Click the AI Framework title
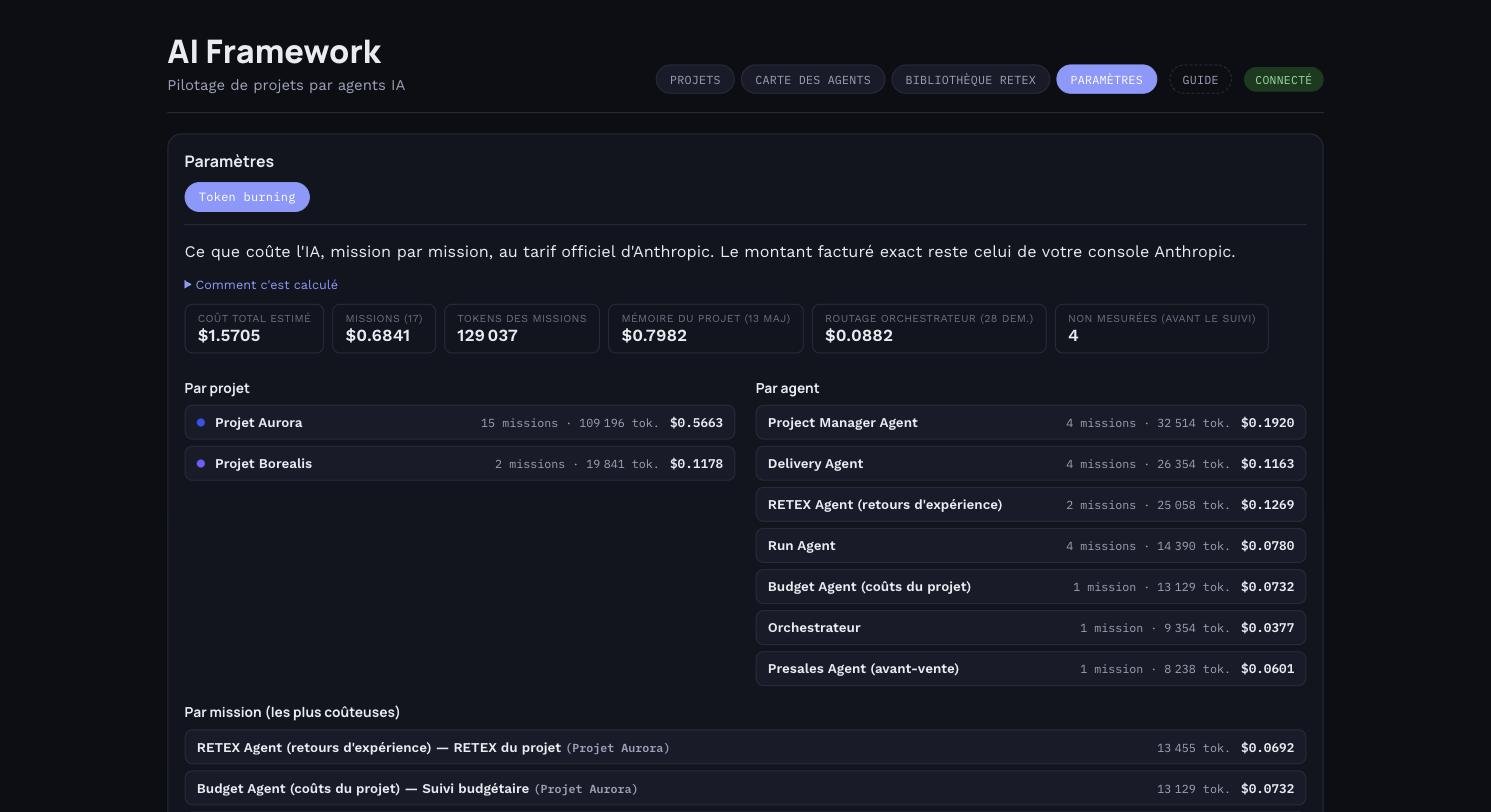Screen dimensions: 1491x812 pos(274,52)
